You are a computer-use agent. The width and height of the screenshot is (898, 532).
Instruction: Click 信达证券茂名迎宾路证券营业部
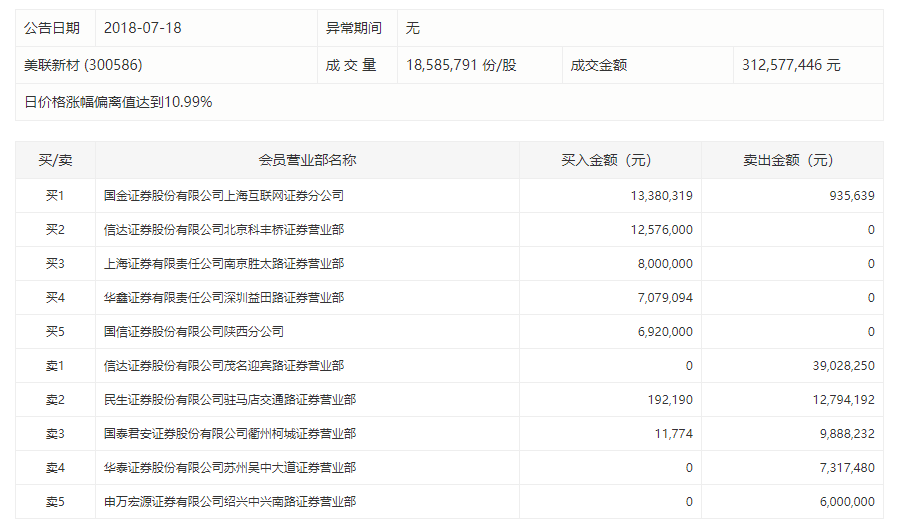[x=223, y=366]
